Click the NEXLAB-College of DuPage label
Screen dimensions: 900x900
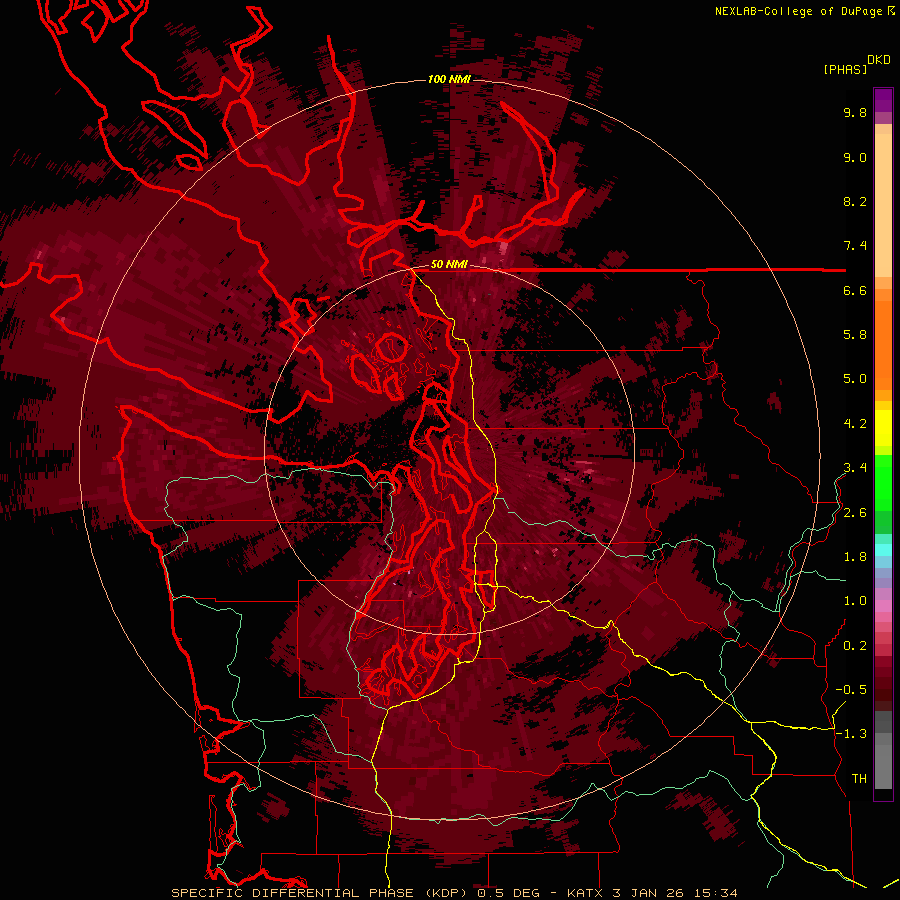(x=799, y=11)
